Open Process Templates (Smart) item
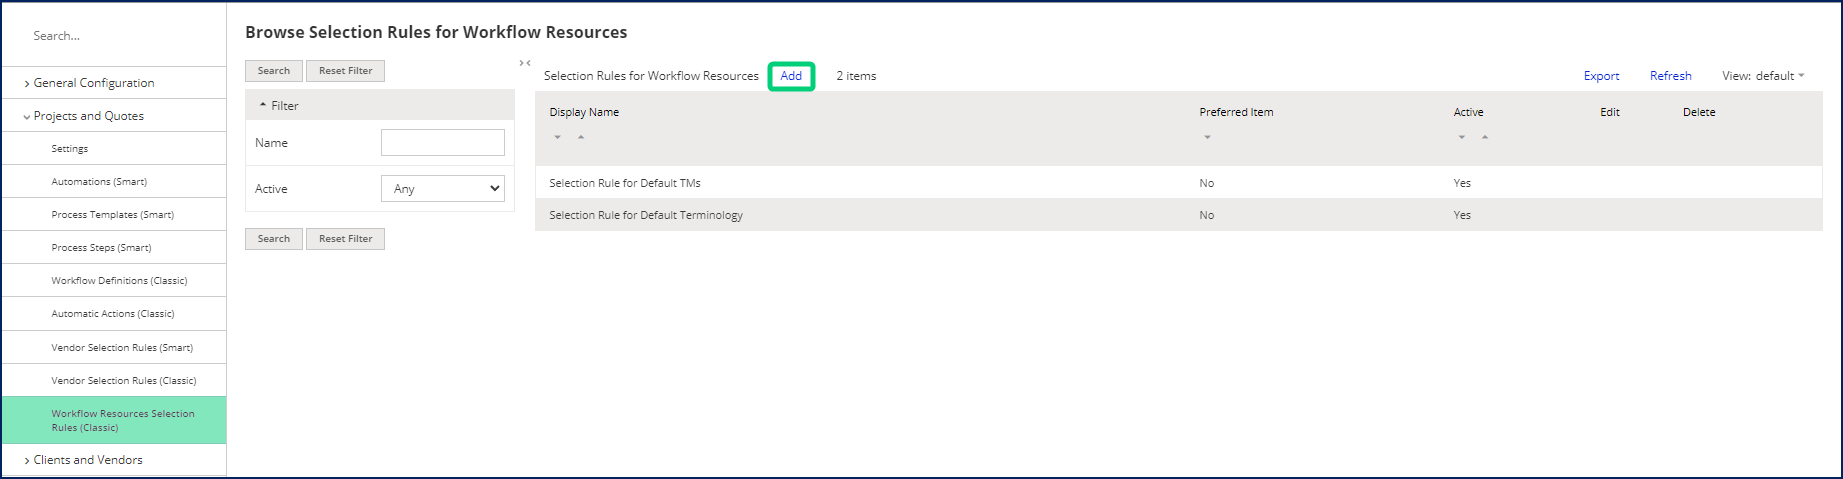The image size is (1843, 479). tap(112, 214)
